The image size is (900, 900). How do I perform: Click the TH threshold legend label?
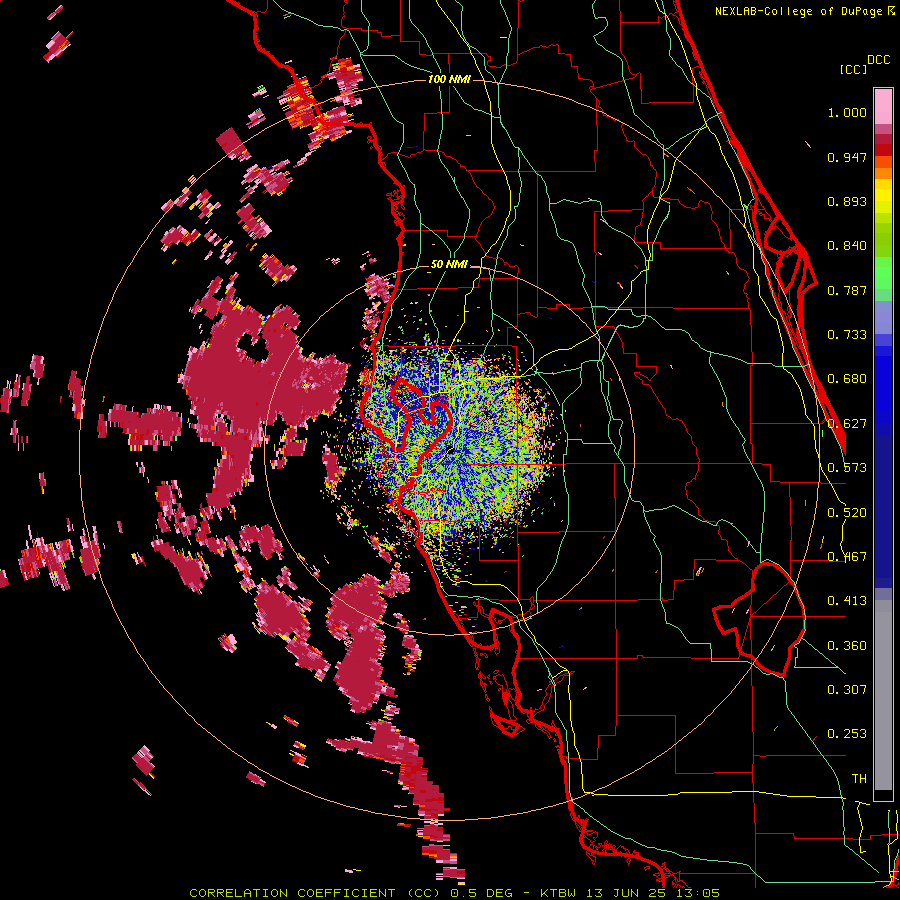(x=859, y=779)
